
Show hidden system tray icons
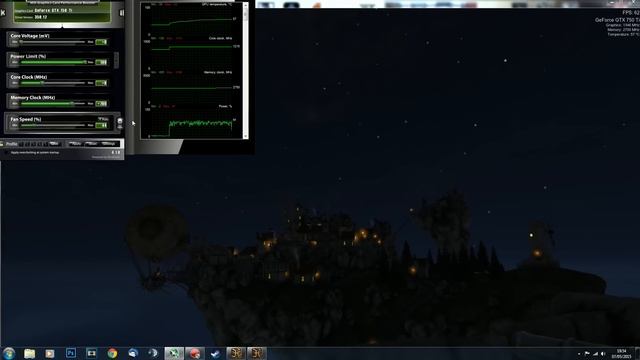579,354
